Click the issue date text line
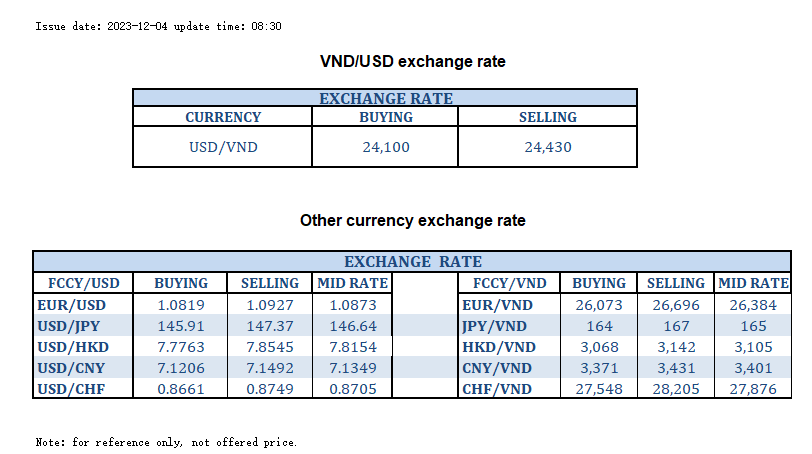 point(158,26)
